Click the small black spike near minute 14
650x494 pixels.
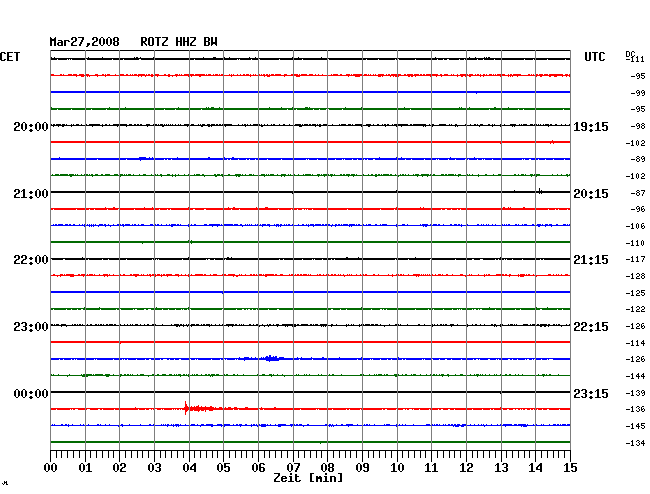pyautogui.click(x=540, y=191)
